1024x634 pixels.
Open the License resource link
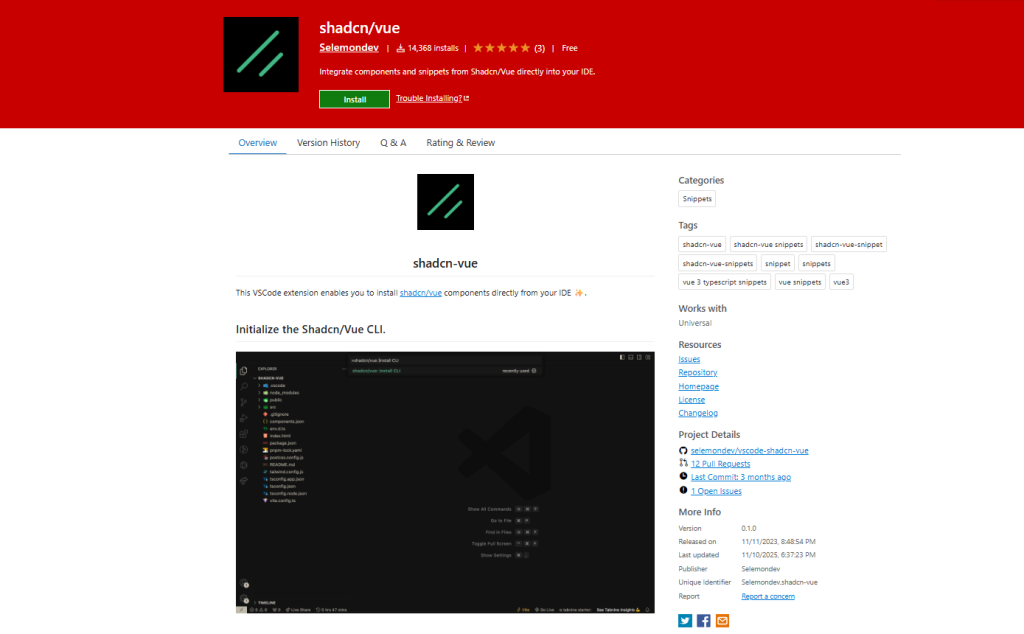(x=692, y=400)
